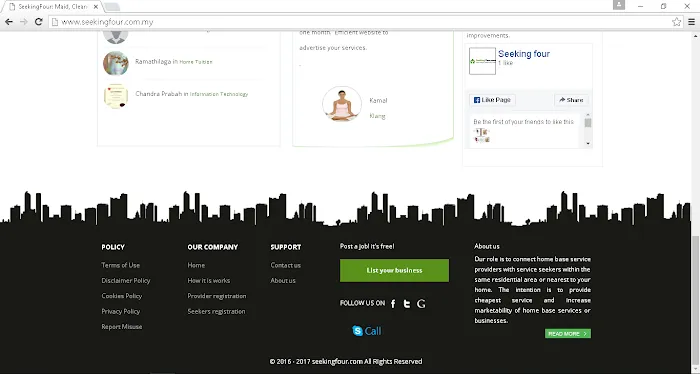Bookmark this page with the star icon

click(676, 22)
